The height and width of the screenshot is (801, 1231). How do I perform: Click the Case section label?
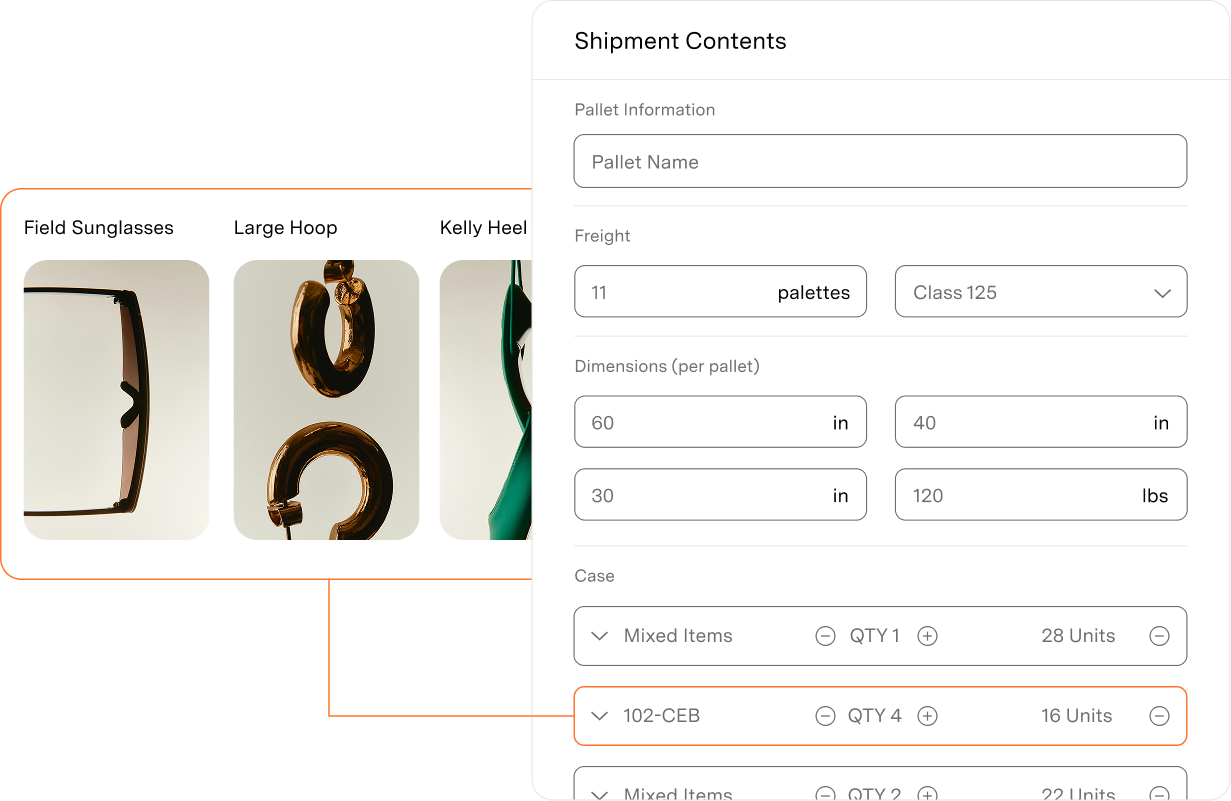click(x=594, y=576)
